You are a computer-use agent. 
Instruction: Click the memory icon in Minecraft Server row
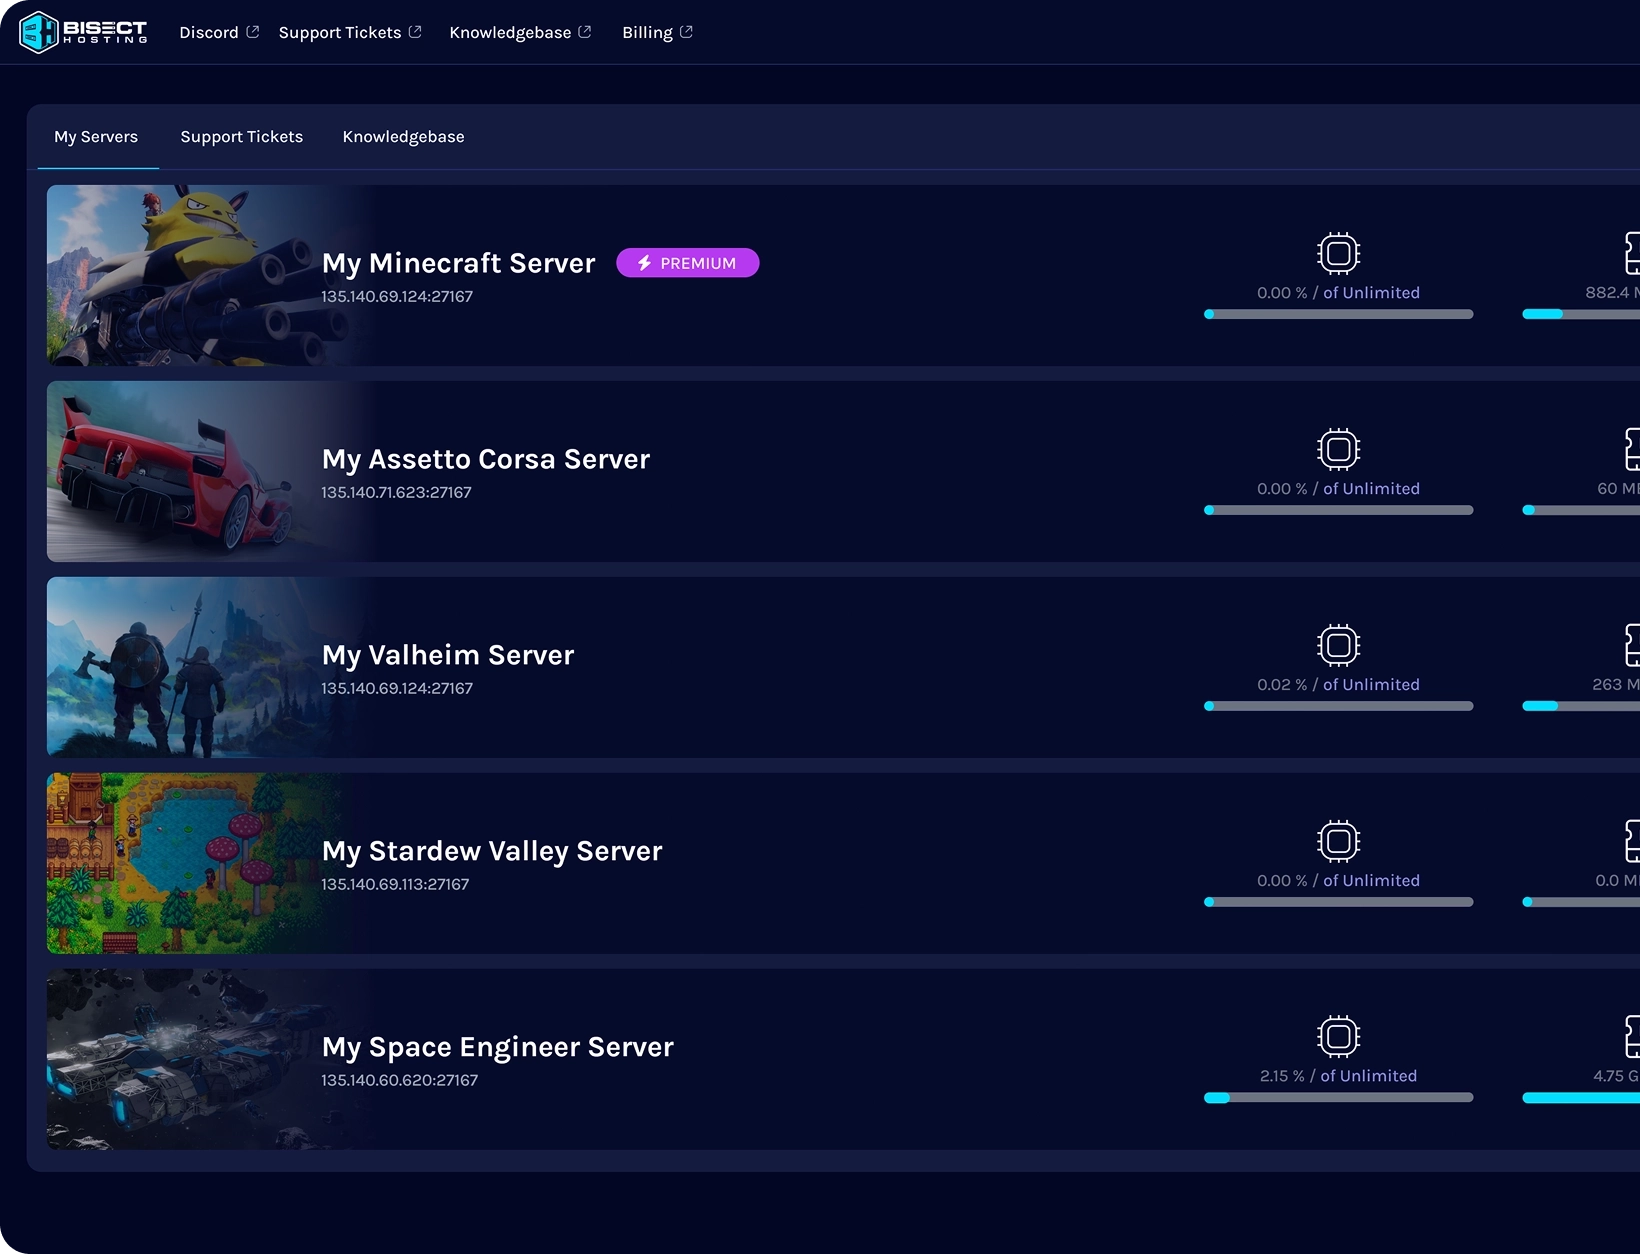coord(1632,253)
